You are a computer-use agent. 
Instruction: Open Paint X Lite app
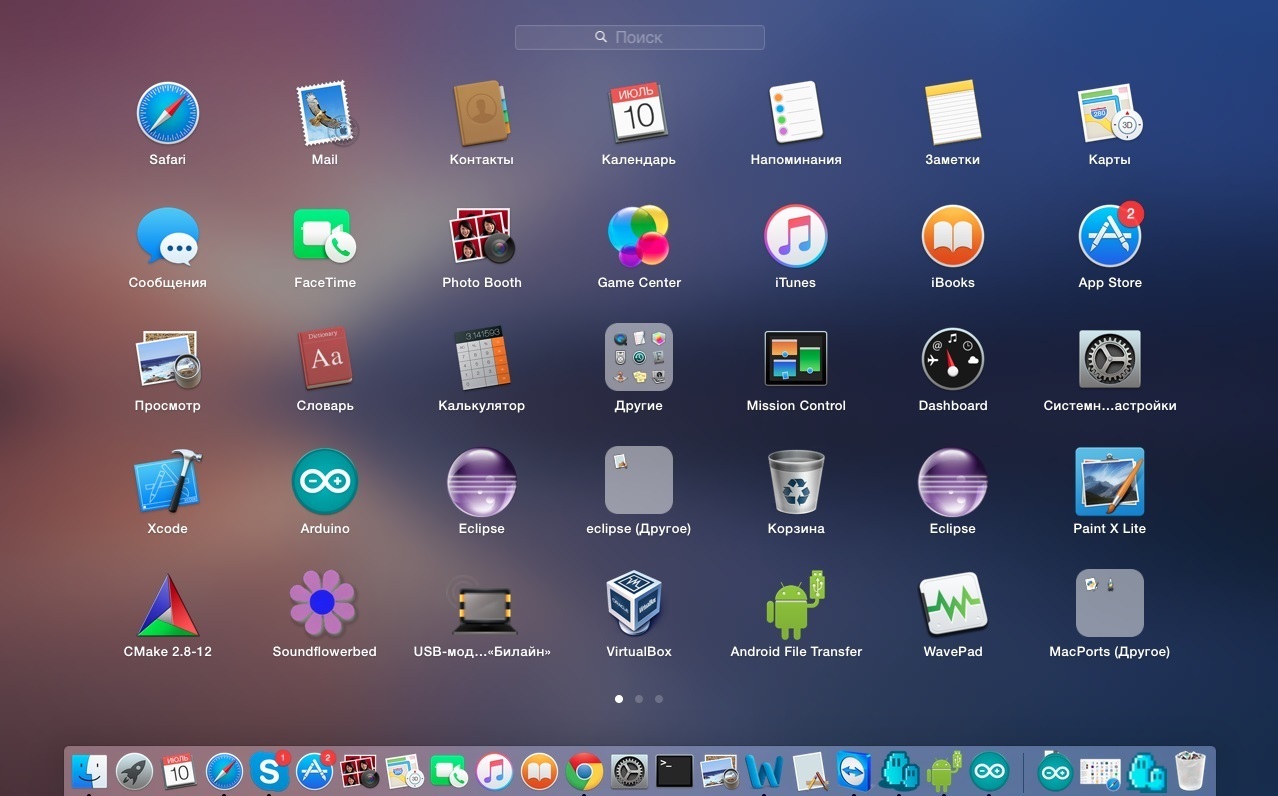click(1109, 482)
